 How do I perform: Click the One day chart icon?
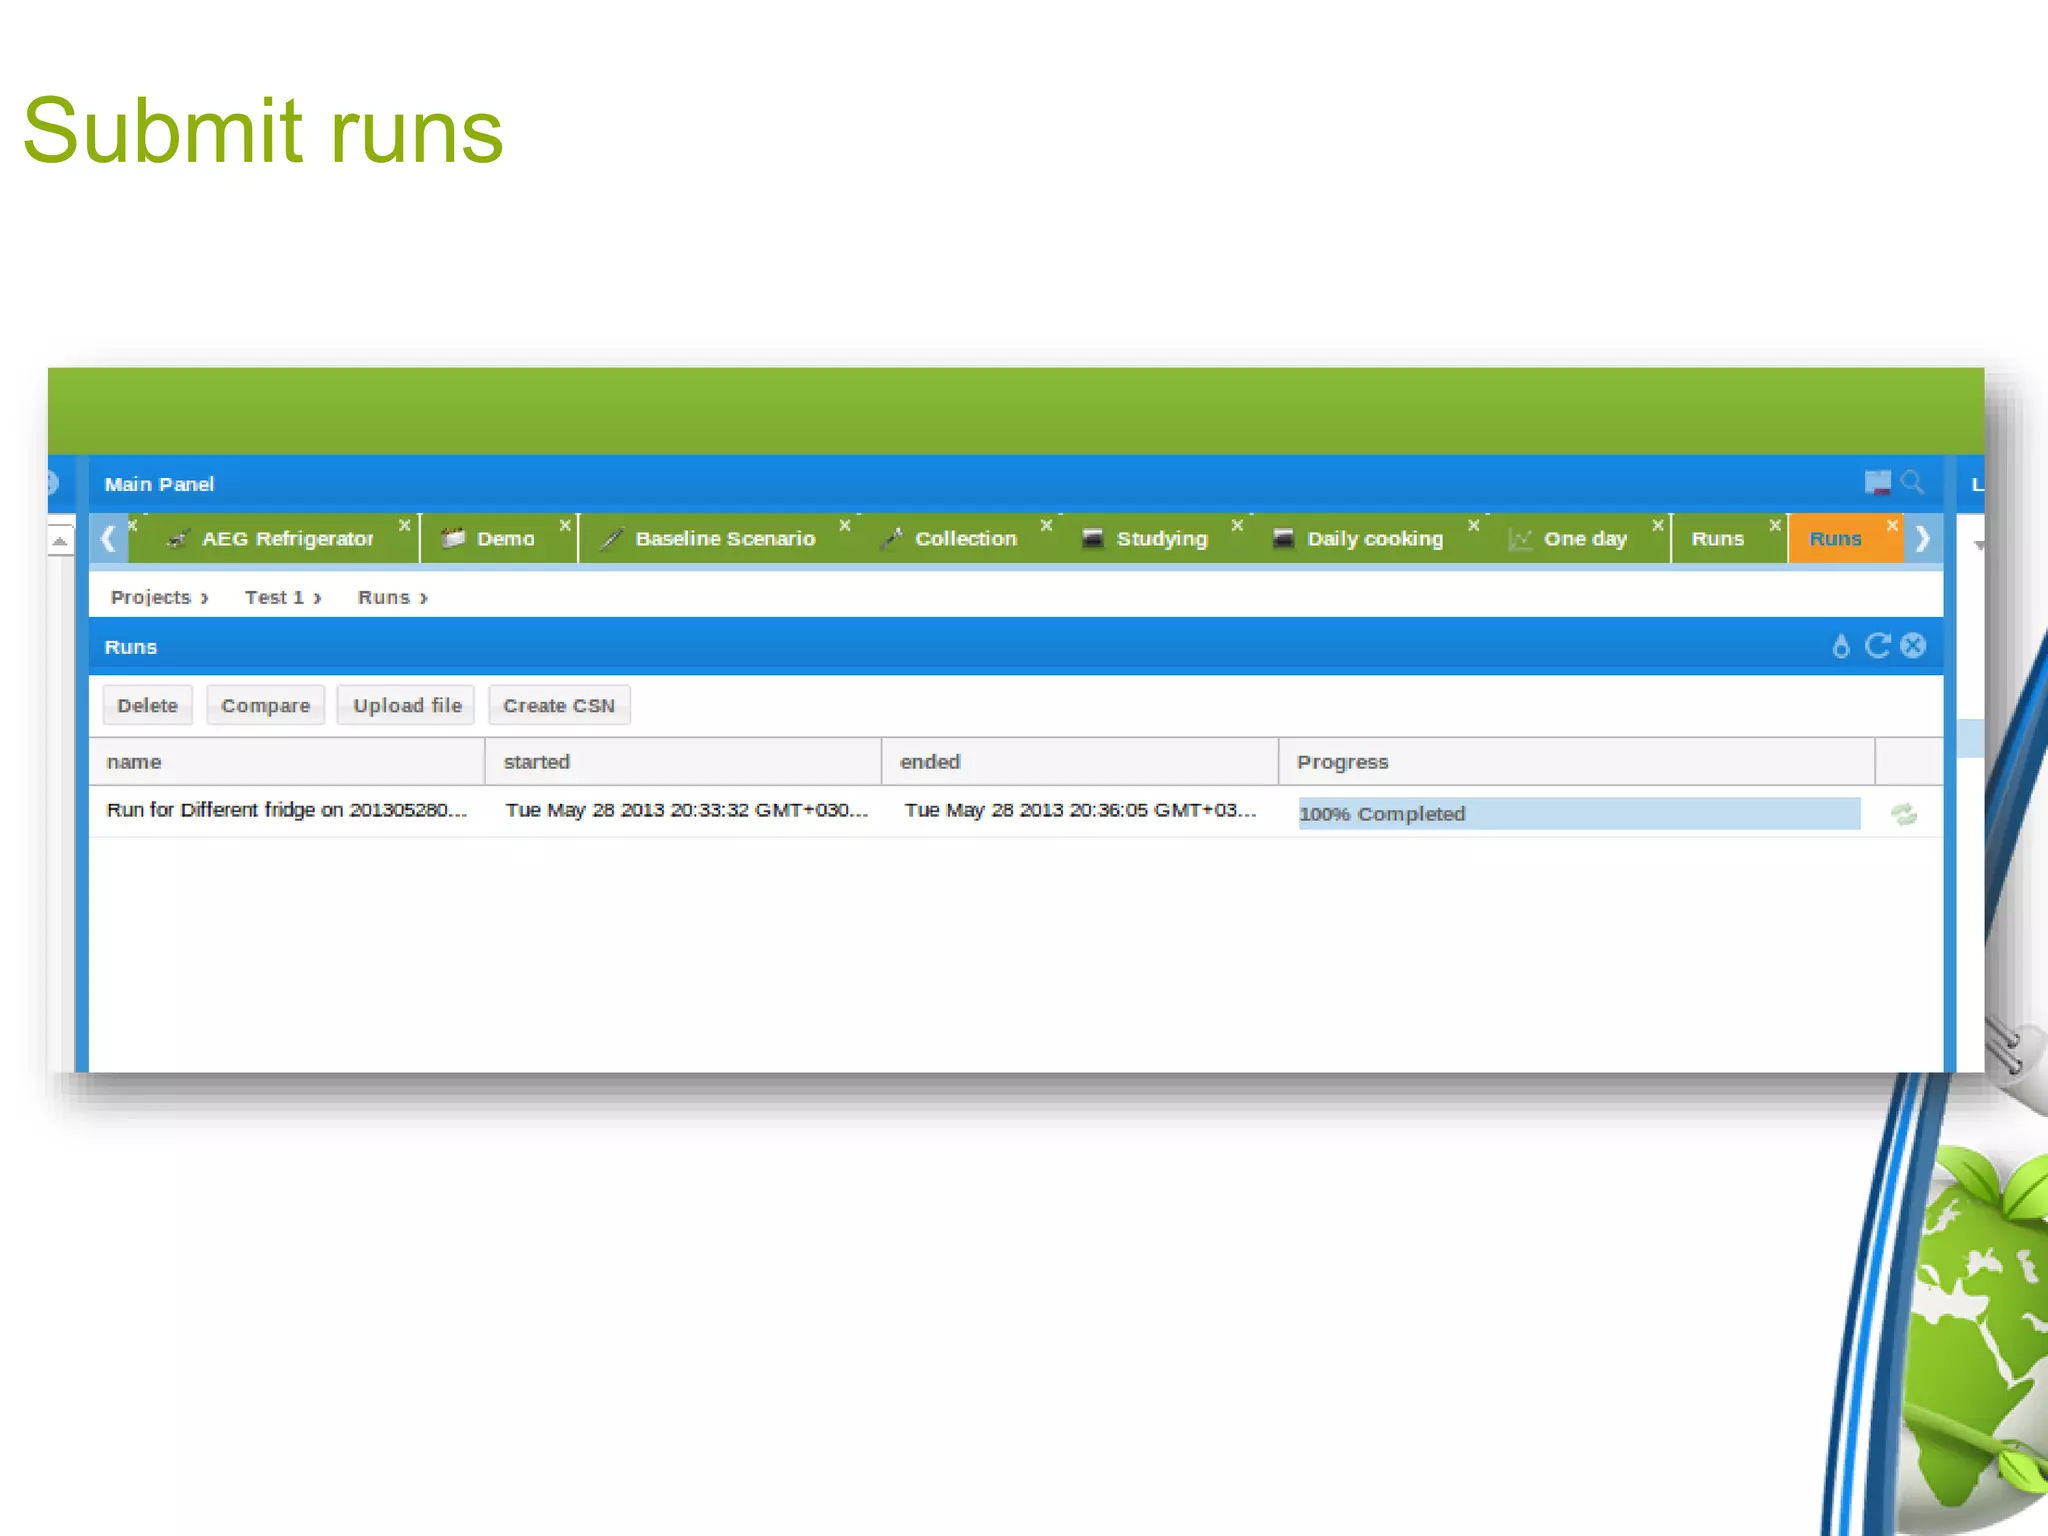coord(1520,539)
